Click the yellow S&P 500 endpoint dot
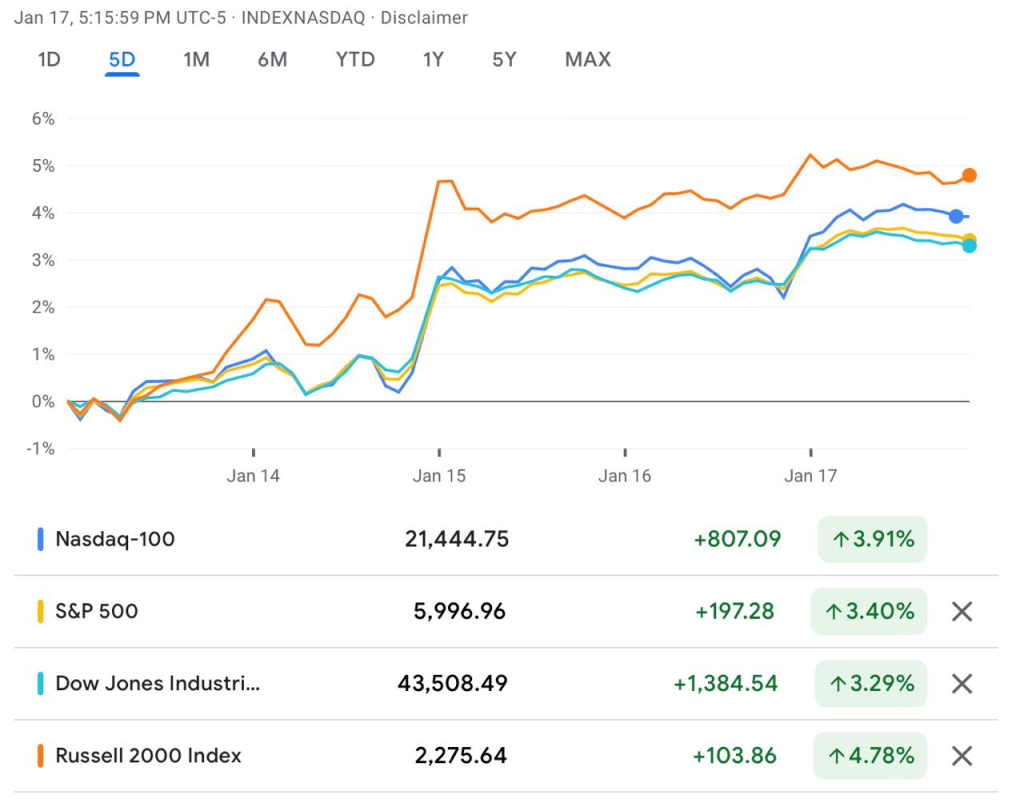 point(969,239)
